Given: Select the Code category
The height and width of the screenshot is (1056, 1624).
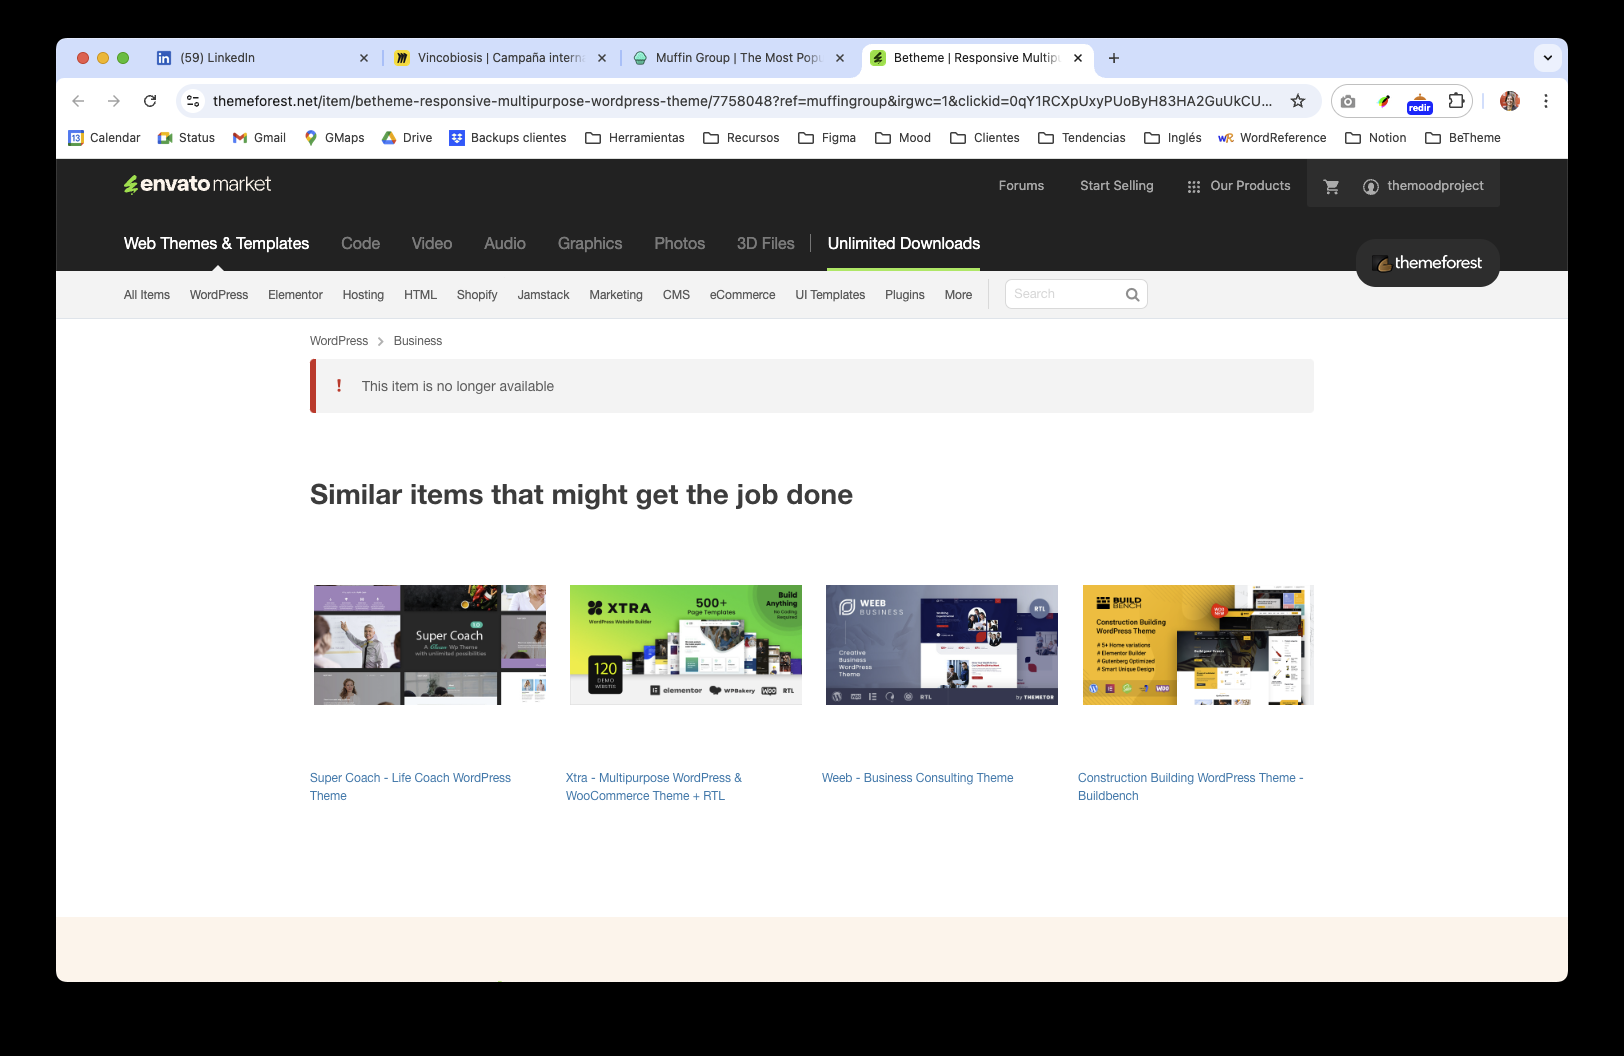Looking at the screenshot, I should pos(360,243).
